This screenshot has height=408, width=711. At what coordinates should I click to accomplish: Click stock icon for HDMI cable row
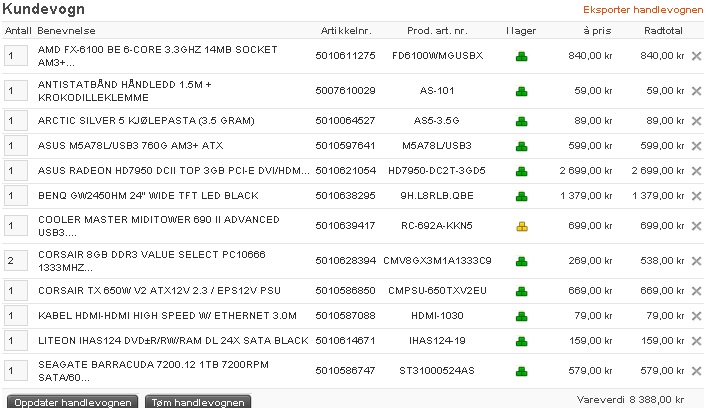521,316
